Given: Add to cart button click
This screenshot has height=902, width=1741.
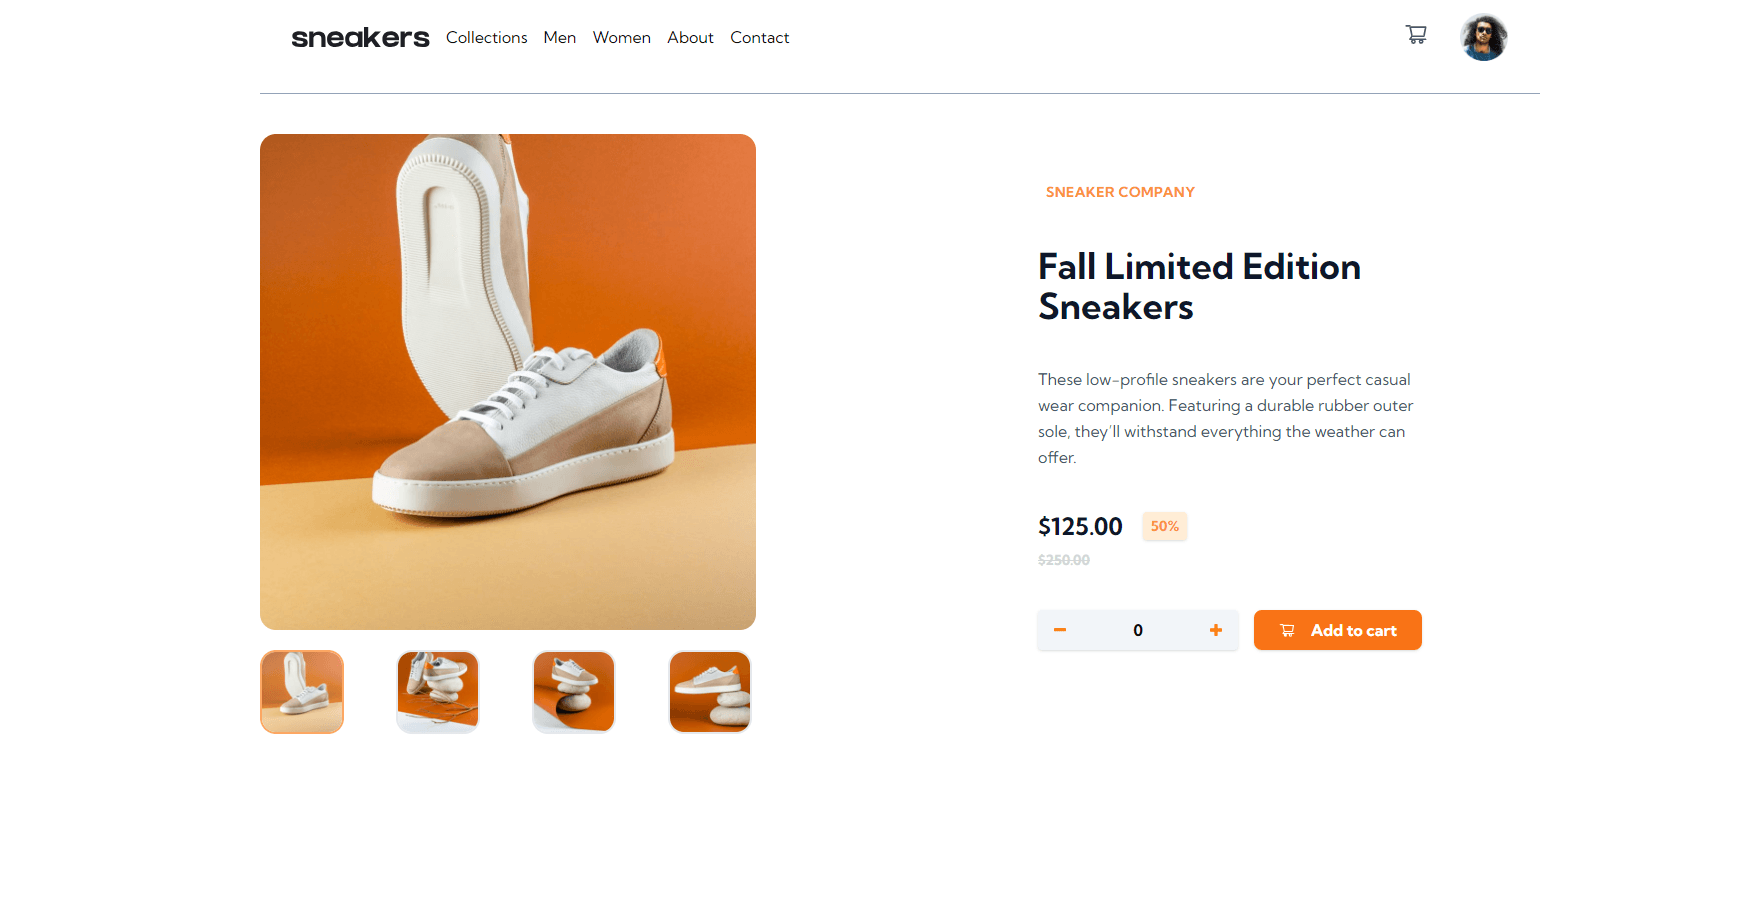Looking at the screenshot, I should 1337,630.
